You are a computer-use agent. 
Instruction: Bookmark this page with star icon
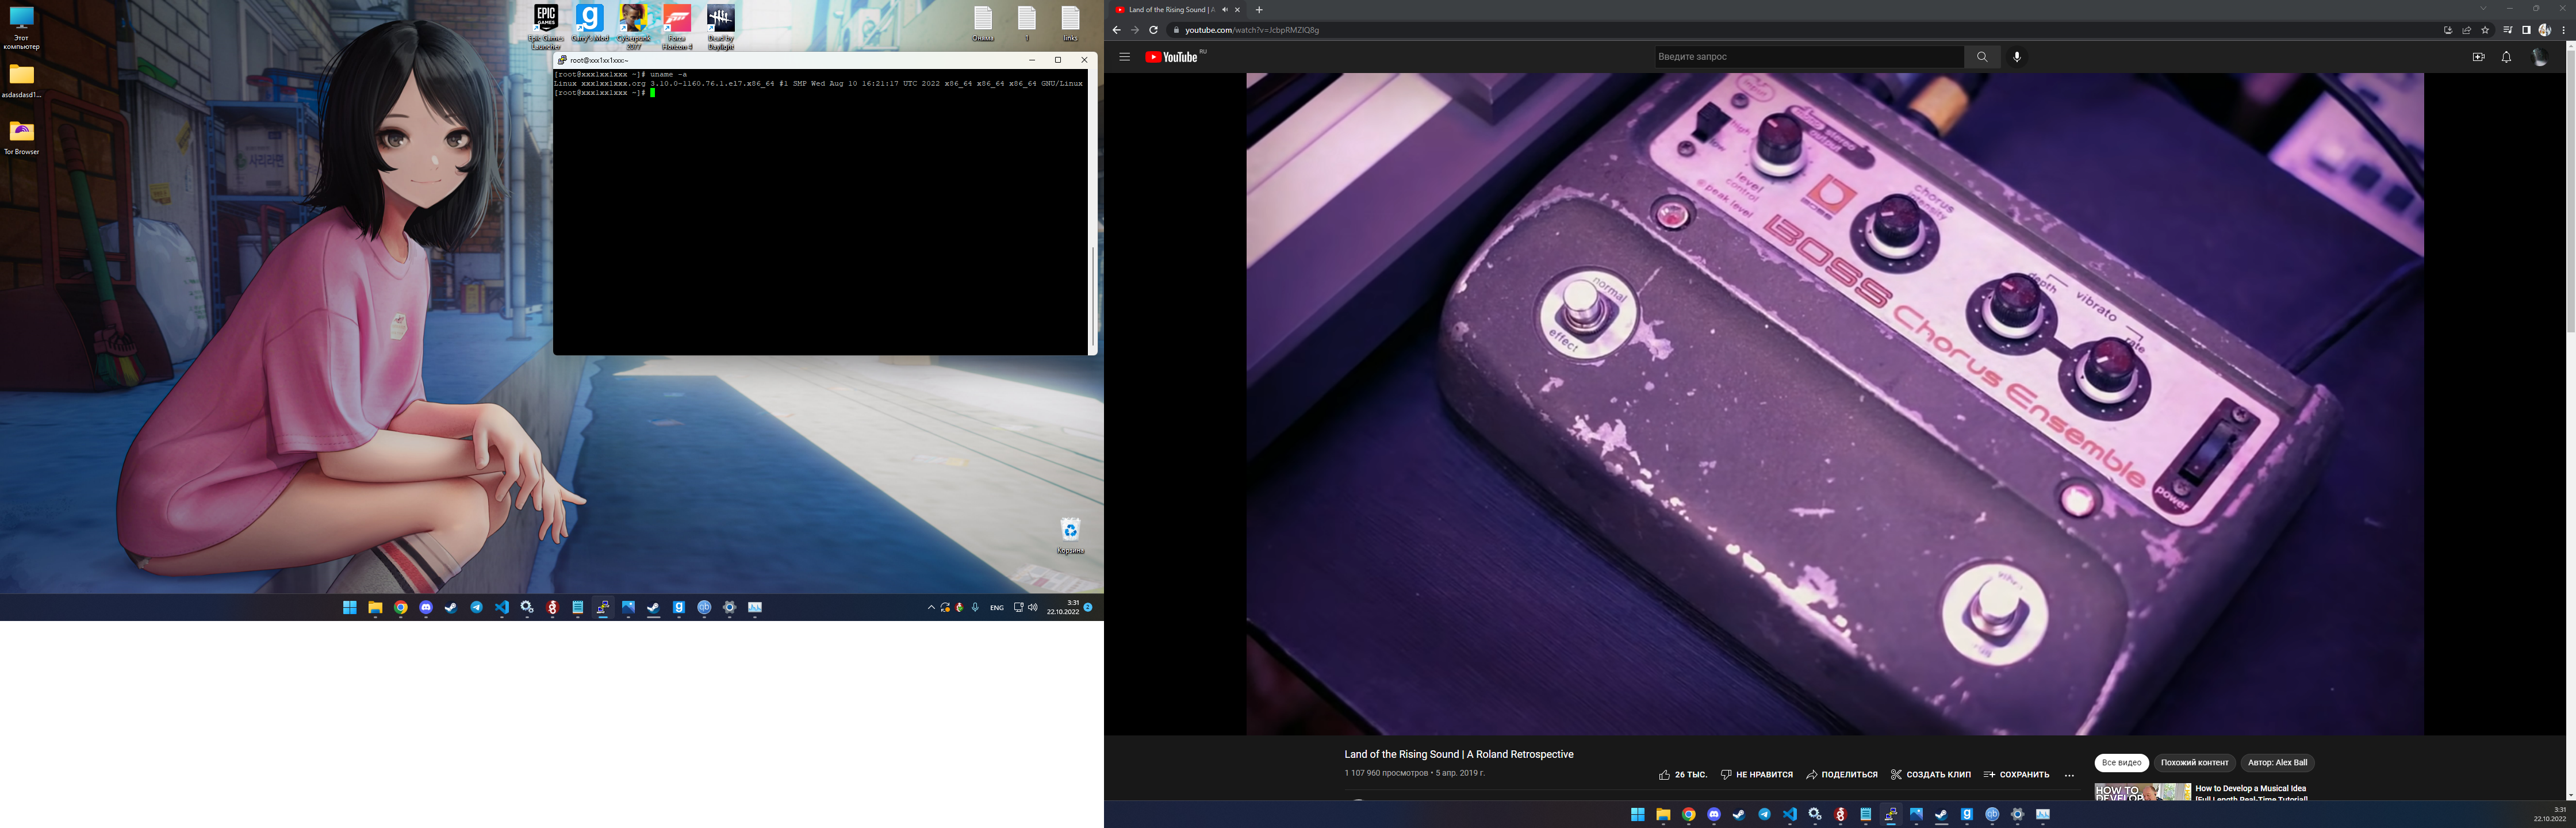click(x=2486, y=30)
